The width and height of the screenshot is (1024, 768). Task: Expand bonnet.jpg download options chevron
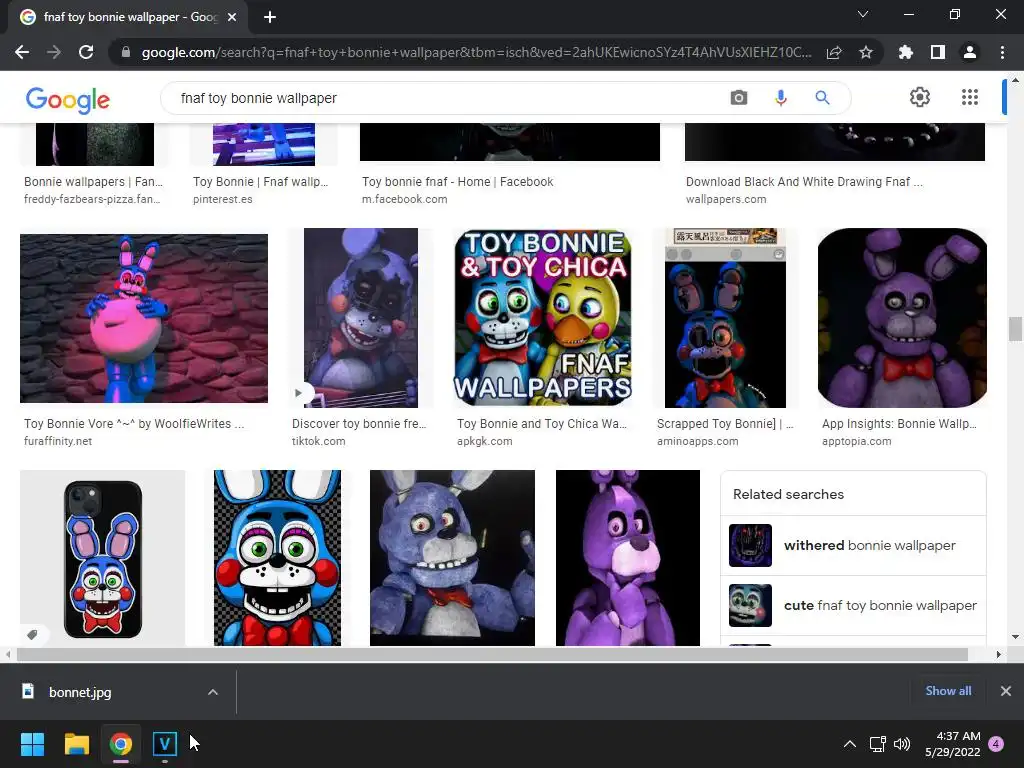[x=213, y=692]
